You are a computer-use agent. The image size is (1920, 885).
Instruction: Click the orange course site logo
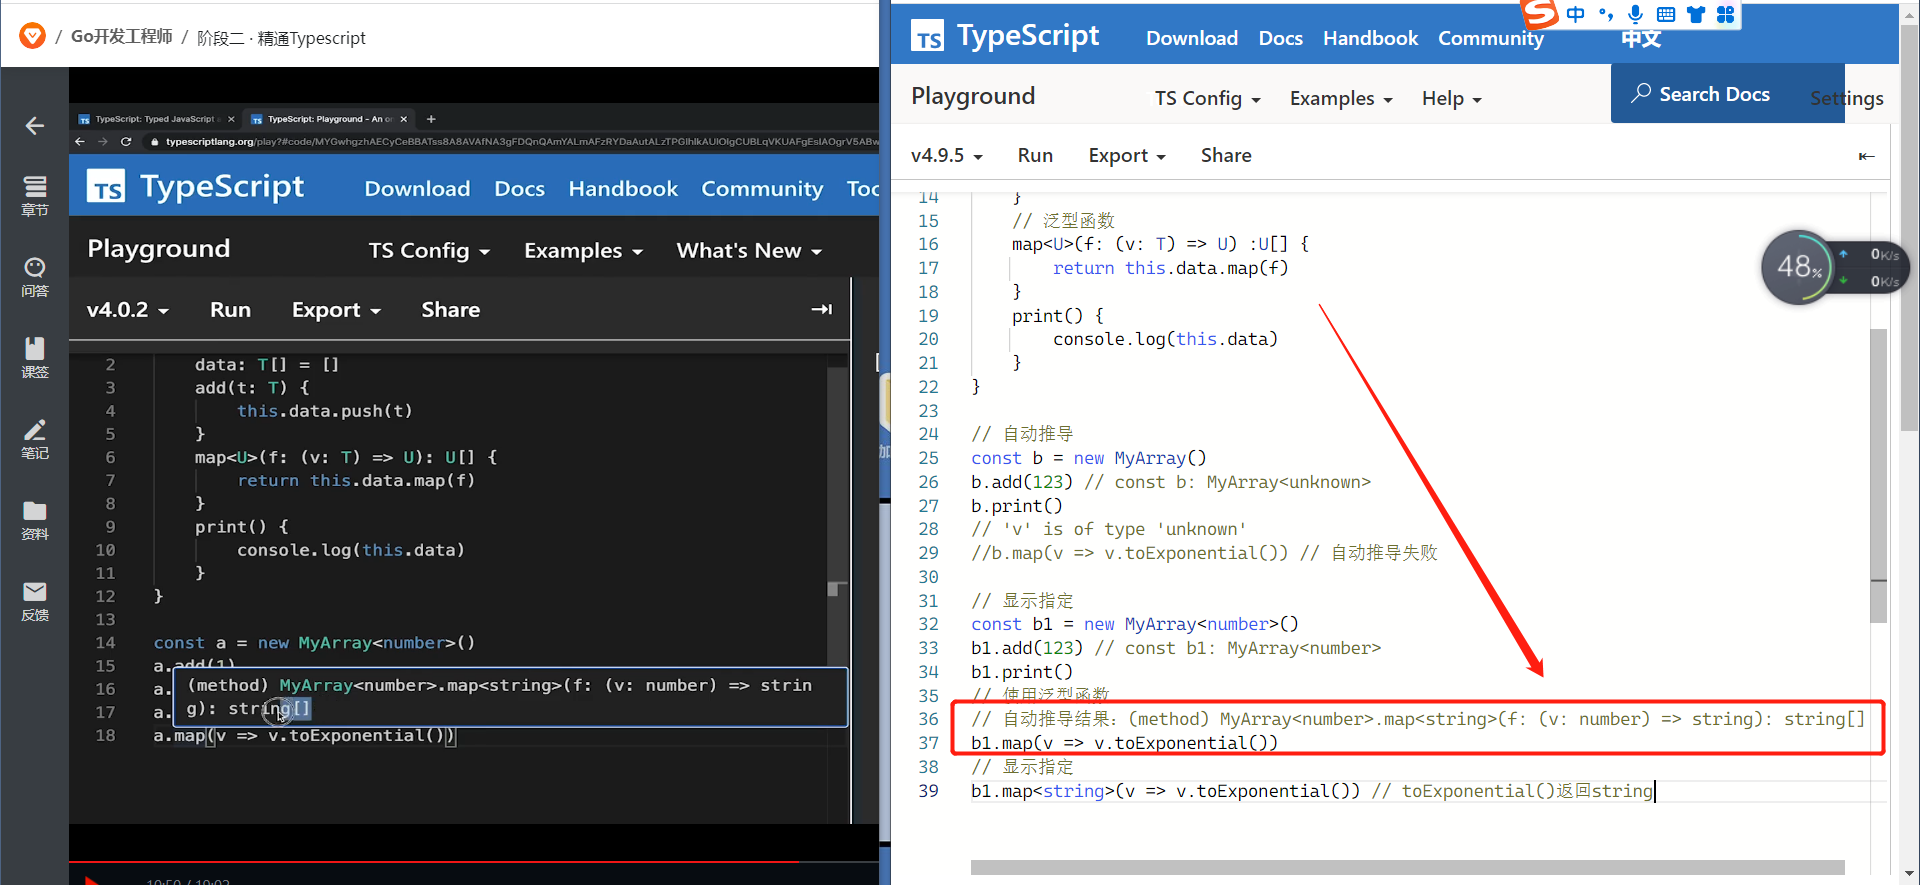[x=33, y=36]
